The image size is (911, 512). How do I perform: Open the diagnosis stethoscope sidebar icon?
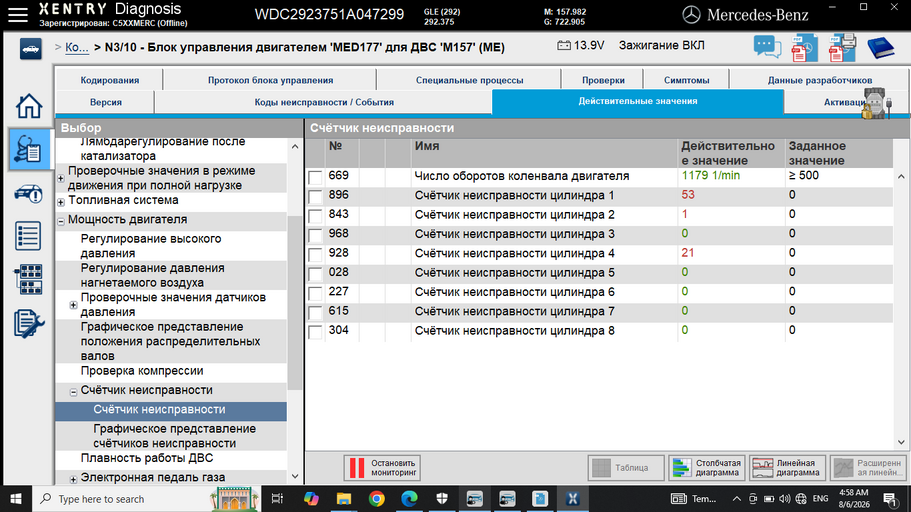pos(28,149)
